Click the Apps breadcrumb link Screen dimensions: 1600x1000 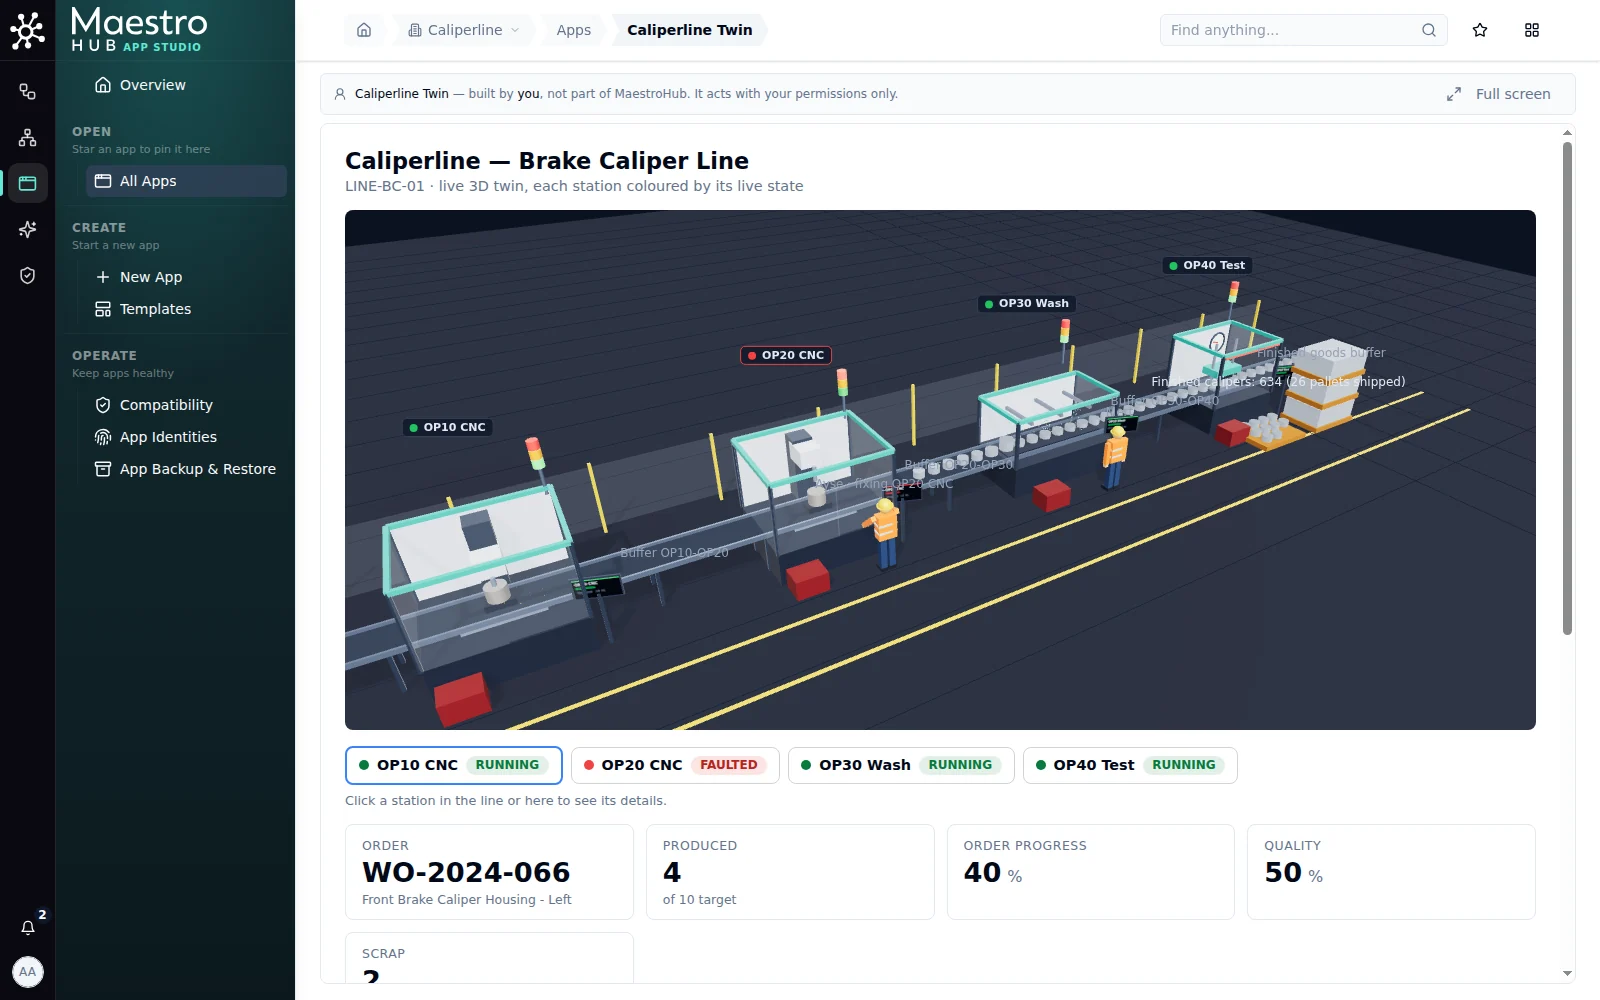[574, 30]
